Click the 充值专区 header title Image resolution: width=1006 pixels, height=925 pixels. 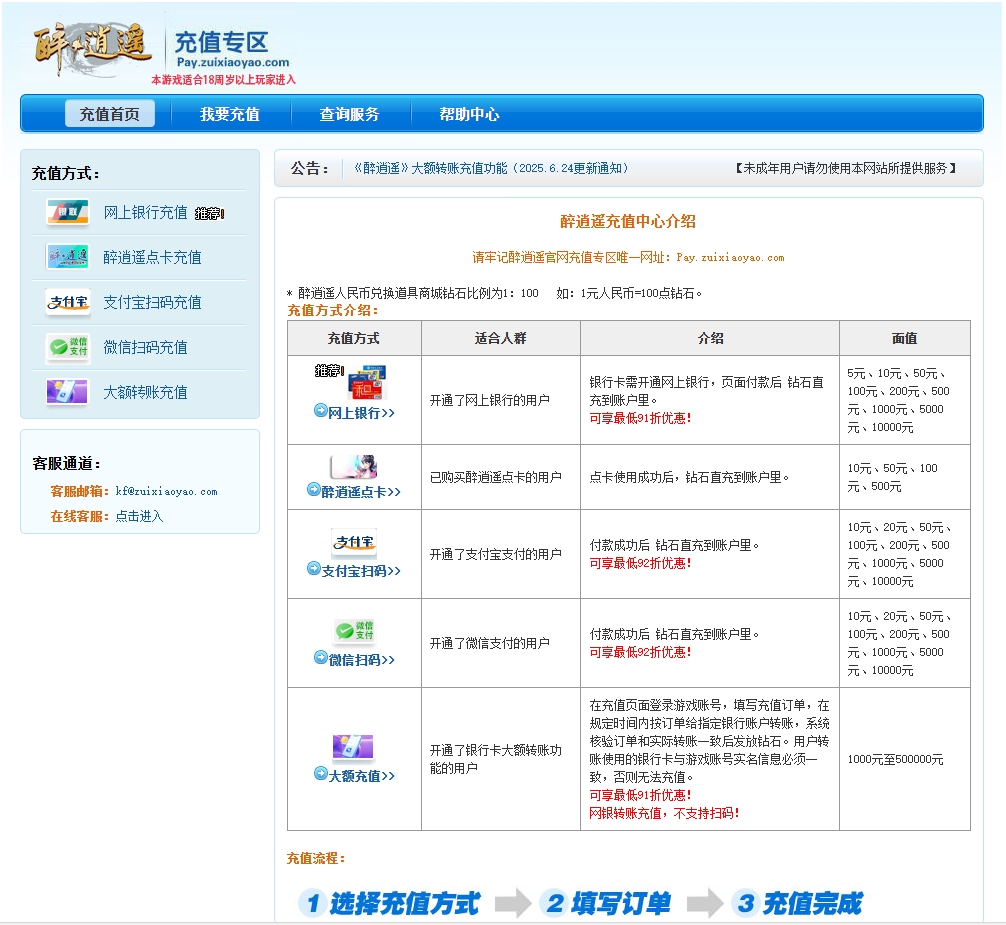(x=221, y=42)
